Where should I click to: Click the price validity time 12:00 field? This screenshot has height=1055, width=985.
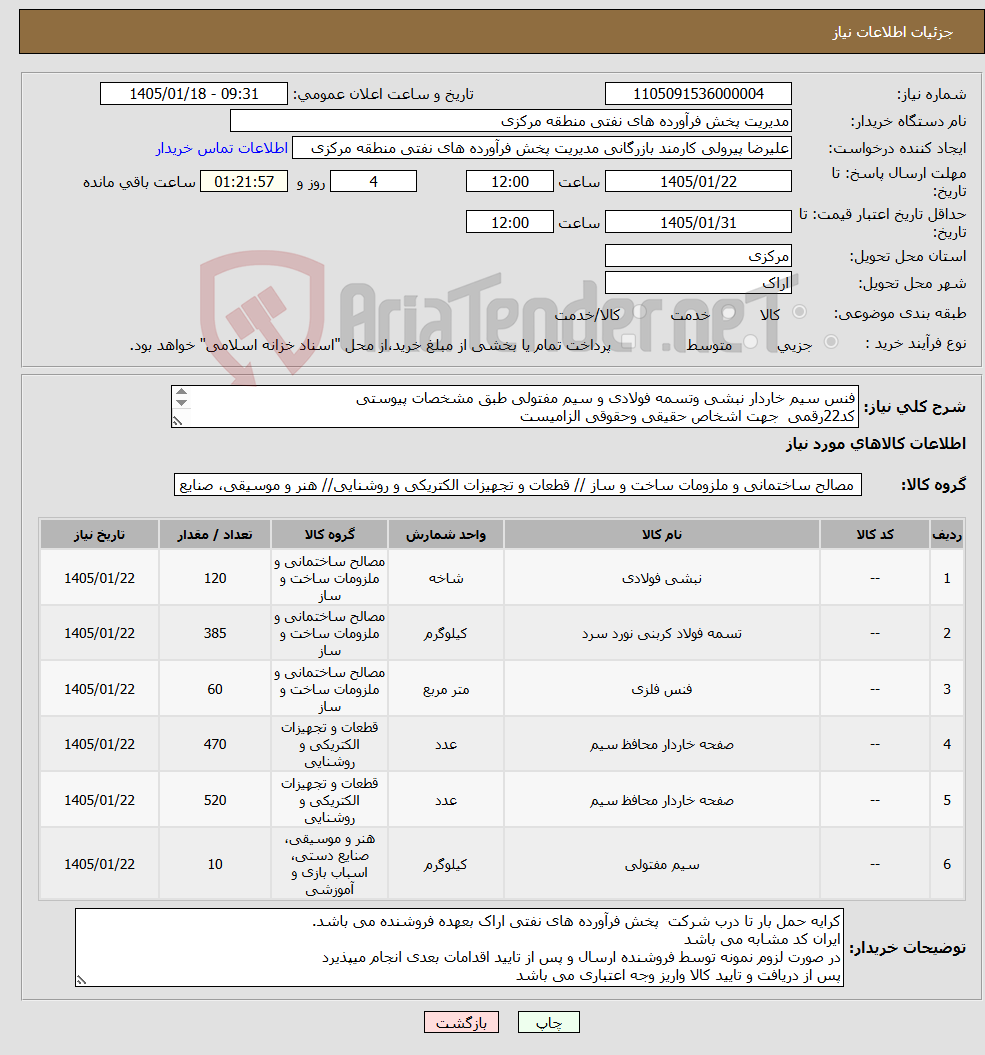pos(509,222)
